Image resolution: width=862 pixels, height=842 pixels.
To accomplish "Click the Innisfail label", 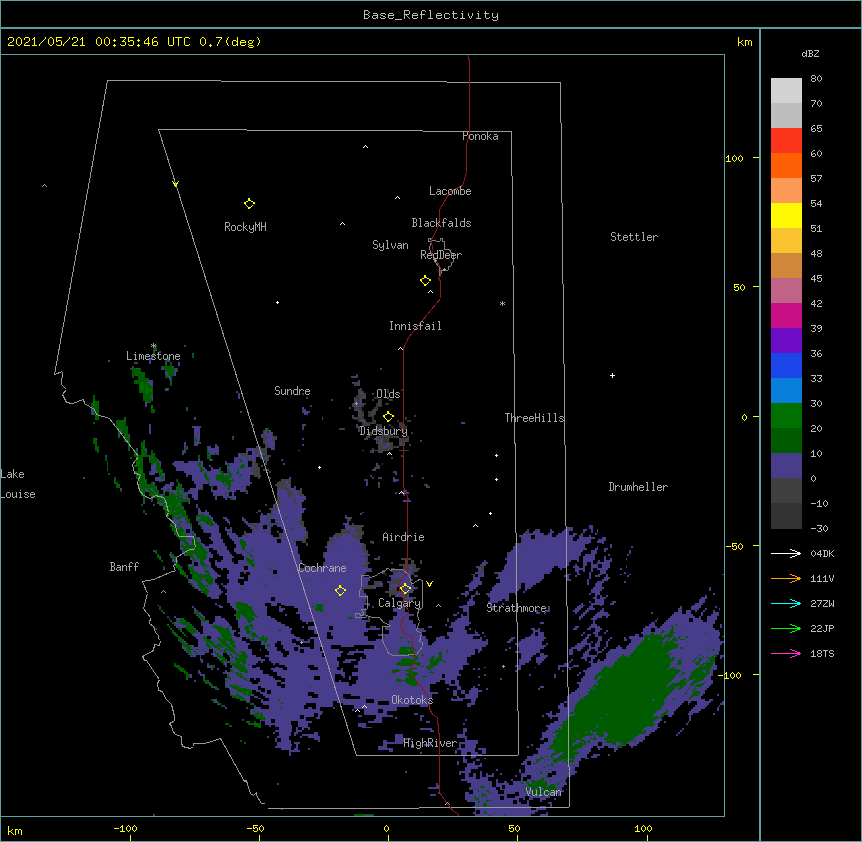I will (x=415, y=326).
